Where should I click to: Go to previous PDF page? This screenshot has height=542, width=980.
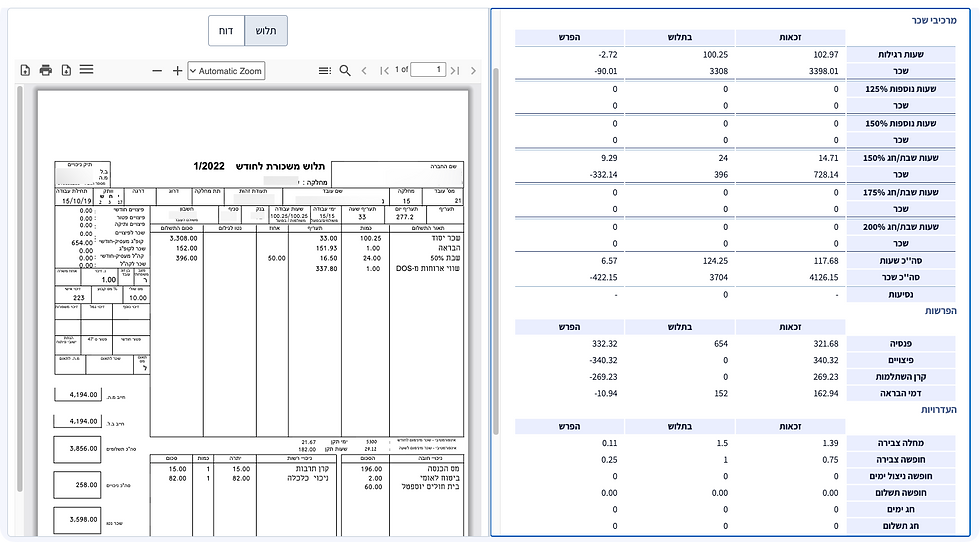point(364,71)
